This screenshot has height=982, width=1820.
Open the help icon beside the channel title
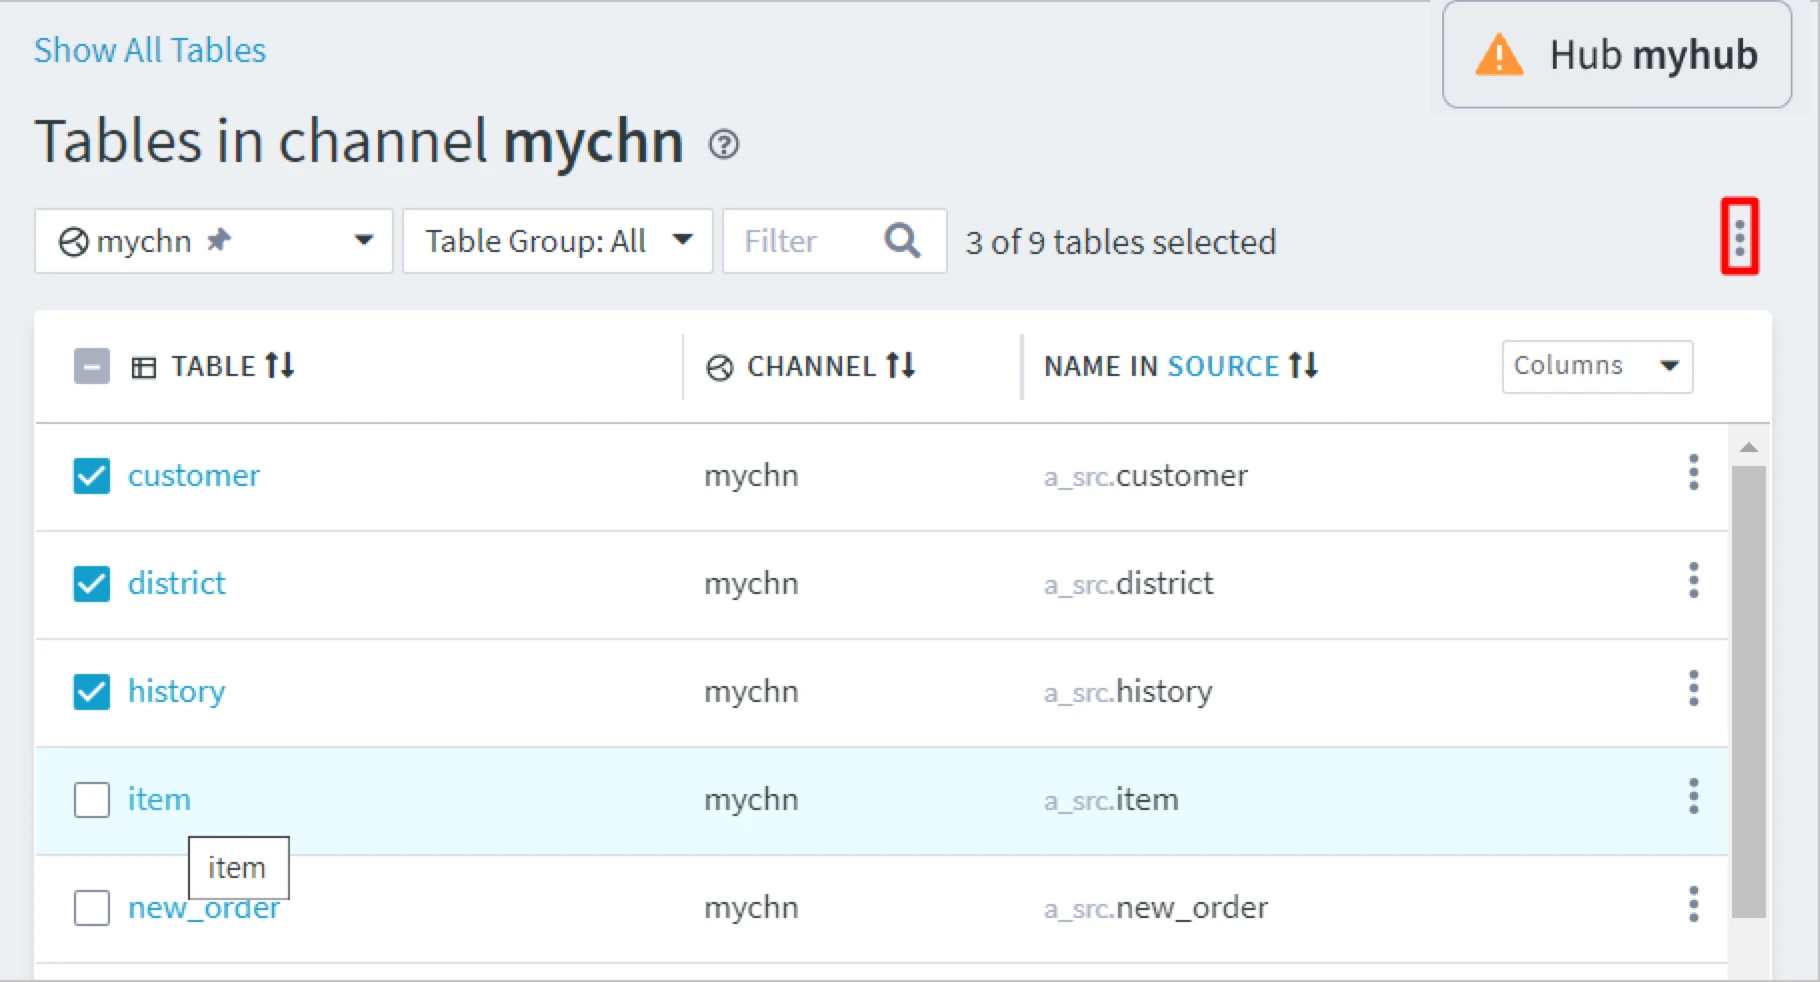[723, 145]
